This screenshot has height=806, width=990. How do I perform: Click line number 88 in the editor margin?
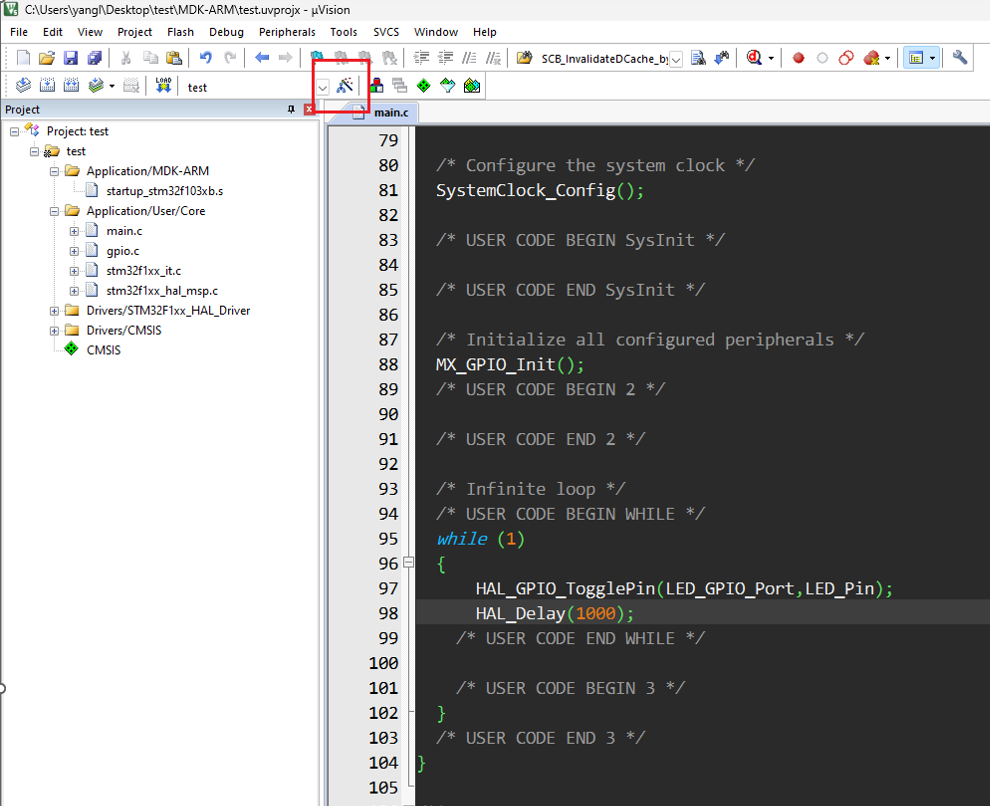coord(388,365)
